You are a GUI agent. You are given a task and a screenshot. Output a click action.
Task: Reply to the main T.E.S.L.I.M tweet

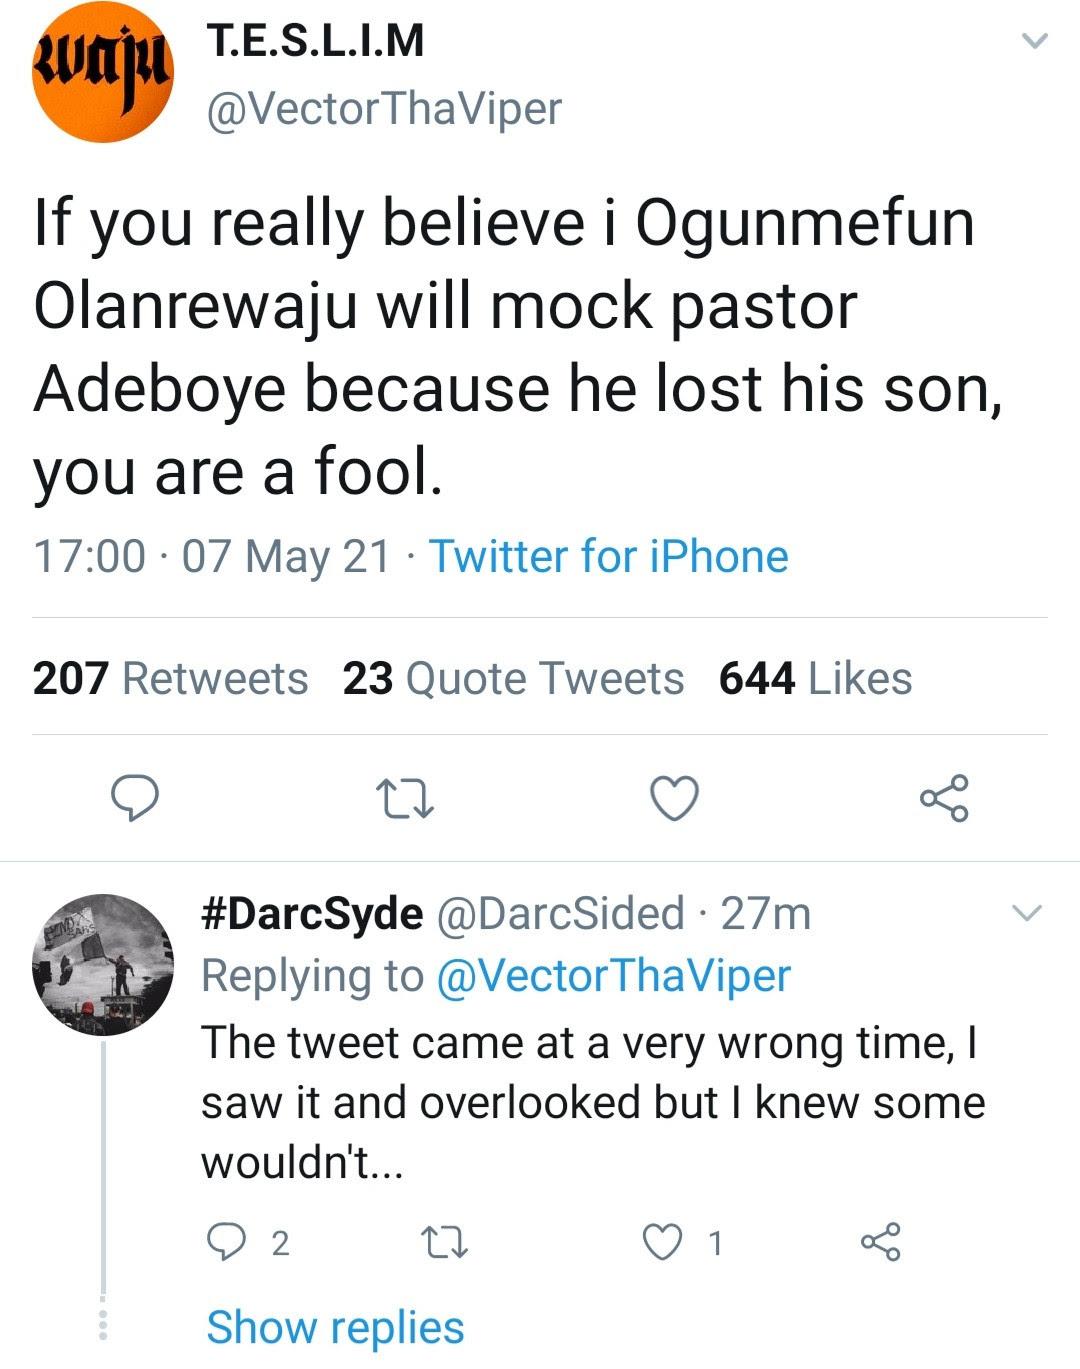click(x=134, y=798)
